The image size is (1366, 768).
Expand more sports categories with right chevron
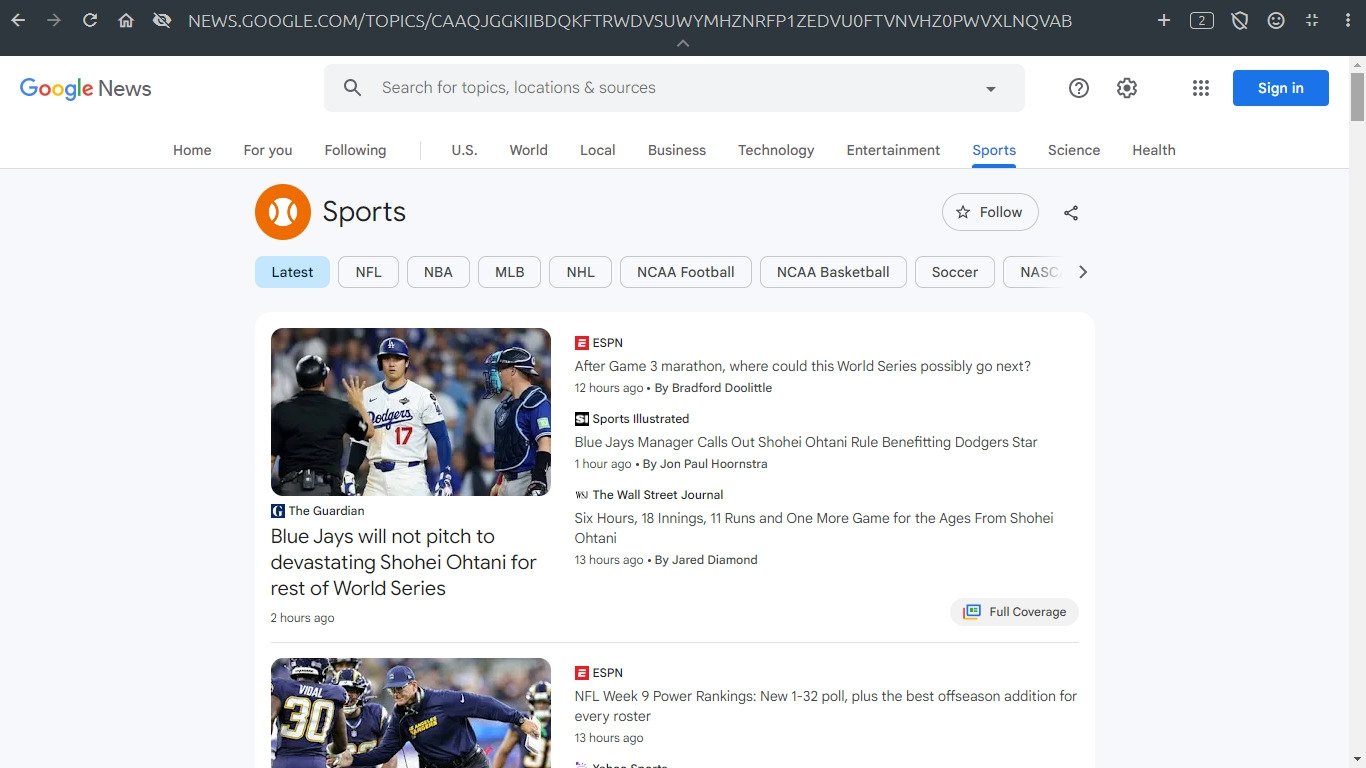(x=1082, y=272)
